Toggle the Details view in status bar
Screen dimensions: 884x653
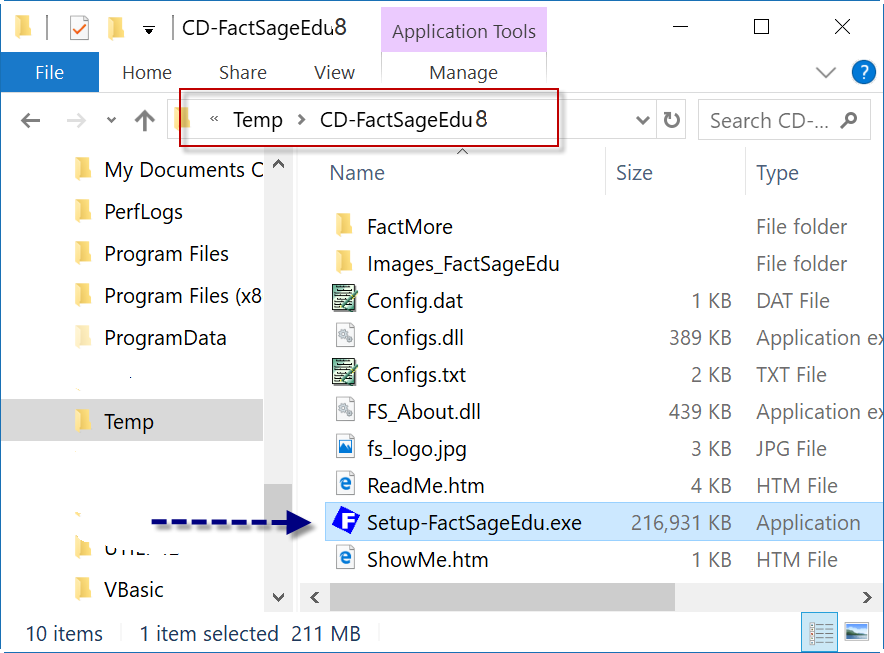(819, 633)
